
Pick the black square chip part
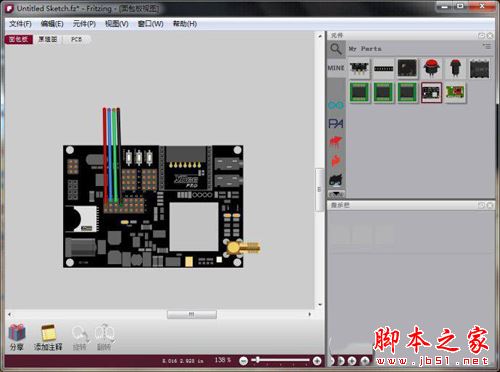407,68
